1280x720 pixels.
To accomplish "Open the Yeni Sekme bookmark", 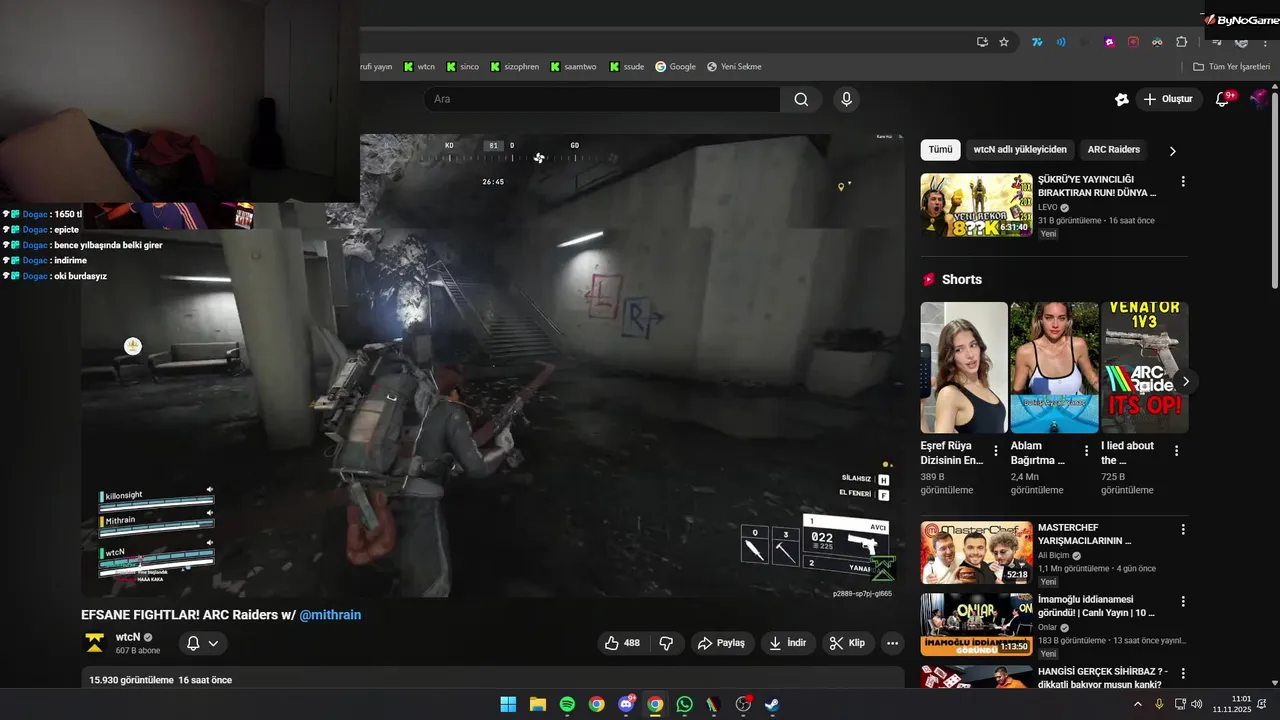I will (734, 67).
